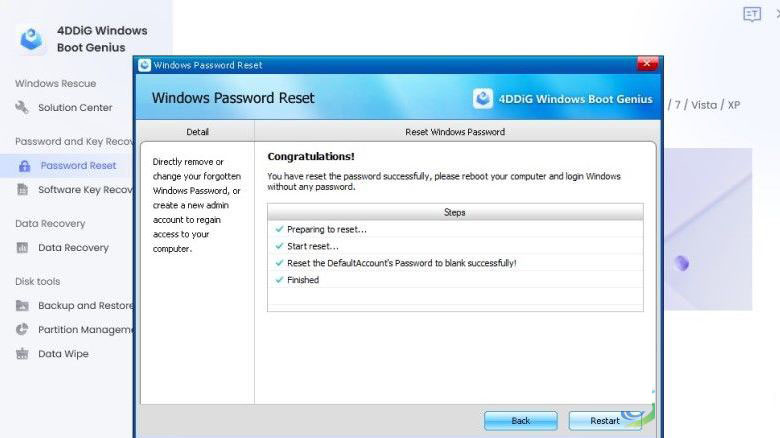Click the Detail column header

(197, 132)
